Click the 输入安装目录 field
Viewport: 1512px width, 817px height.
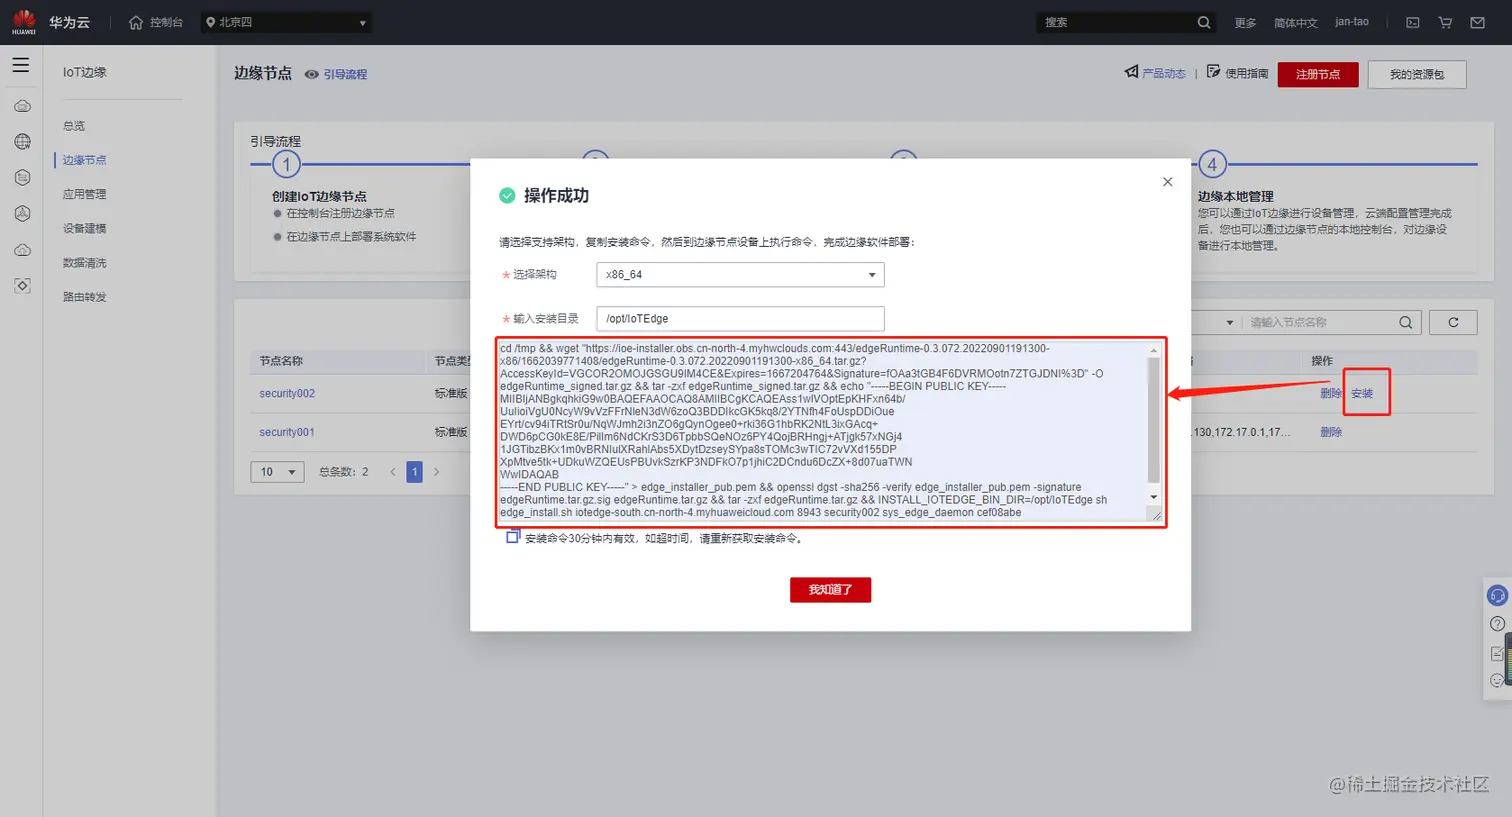click(740, 318)
